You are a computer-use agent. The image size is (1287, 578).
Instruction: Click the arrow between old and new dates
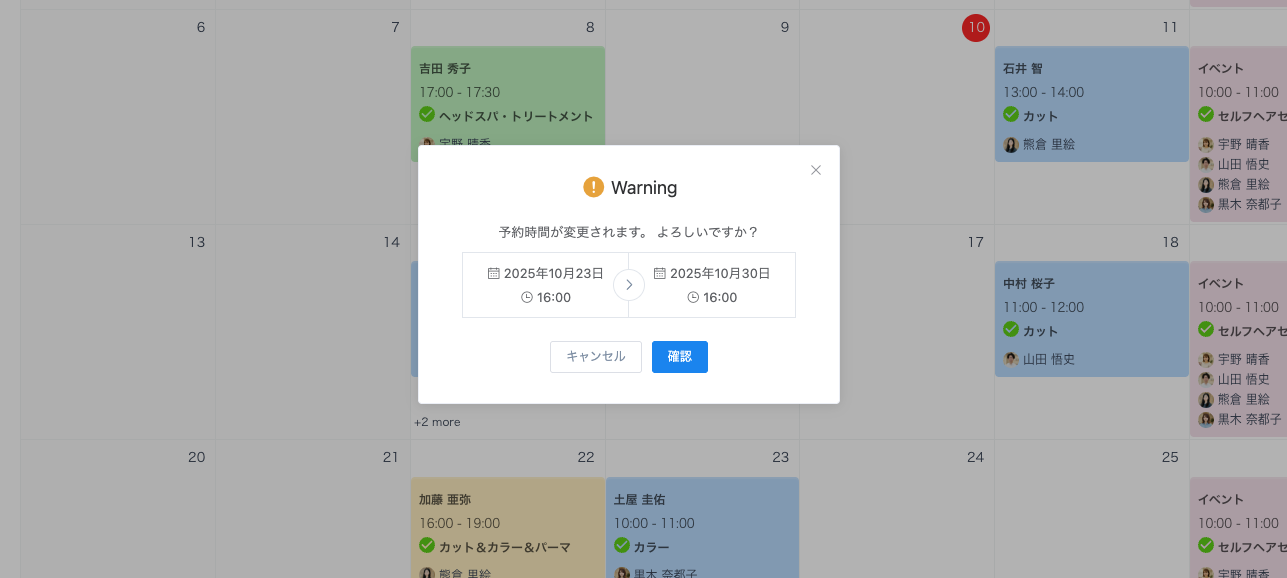pos(628,285)
